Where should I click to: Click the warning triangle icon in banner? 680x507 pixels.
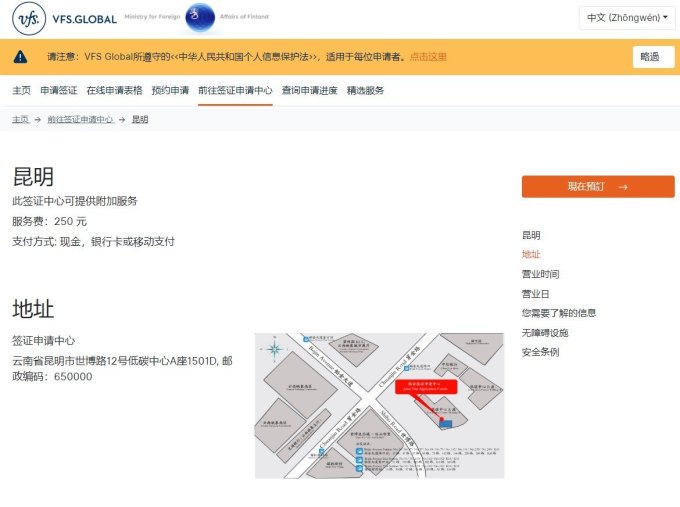click(x=20, y=57)
